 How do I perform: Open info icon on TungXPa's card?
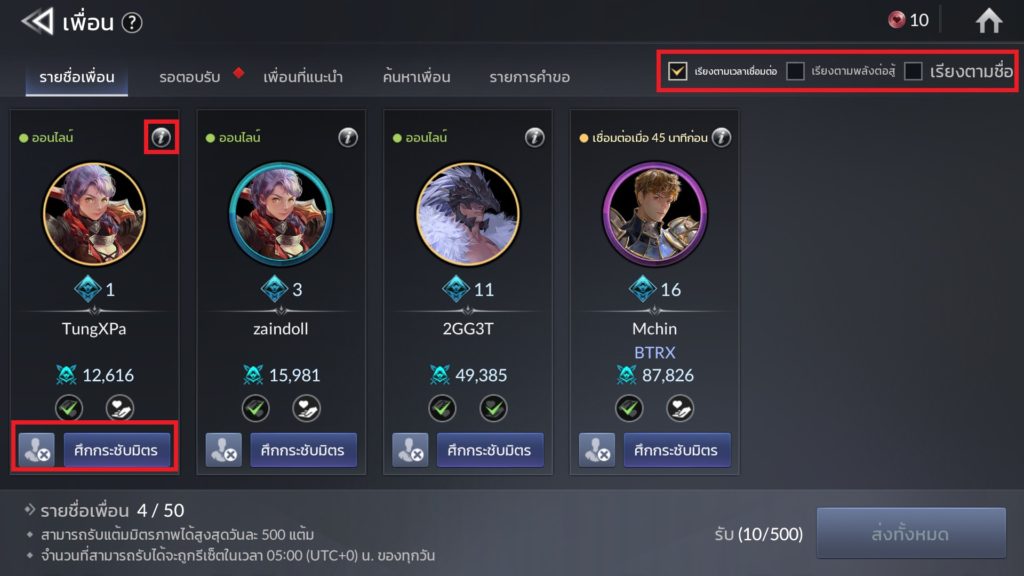pyautogui.click(x=161, y=137)
